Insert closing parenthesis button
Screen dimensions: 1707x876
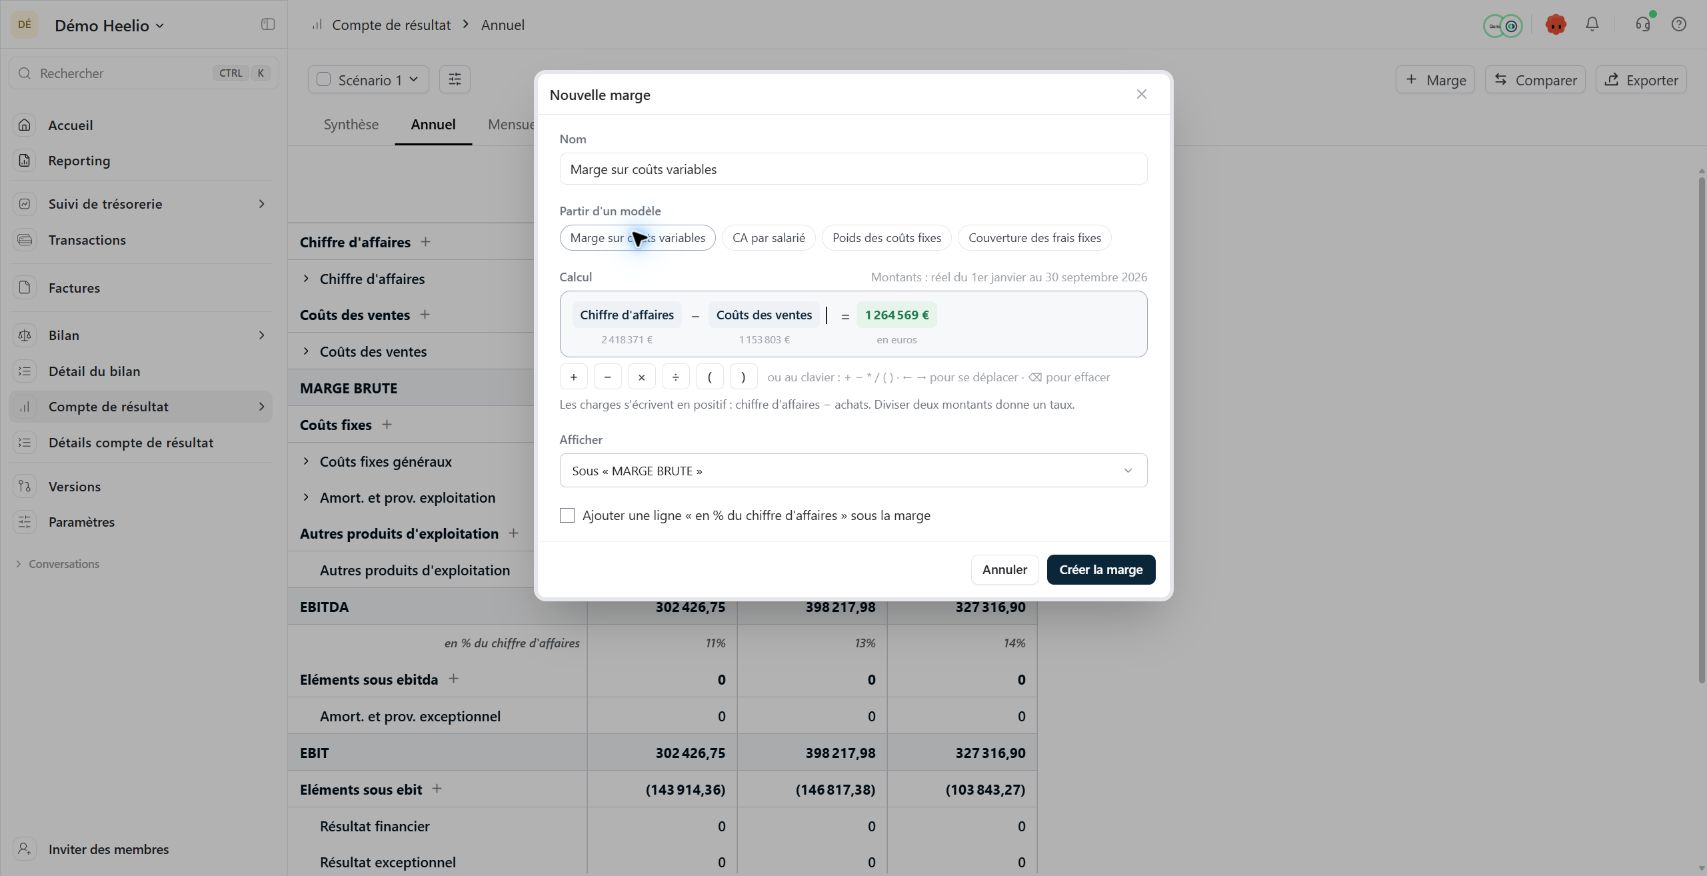[743, 377]
